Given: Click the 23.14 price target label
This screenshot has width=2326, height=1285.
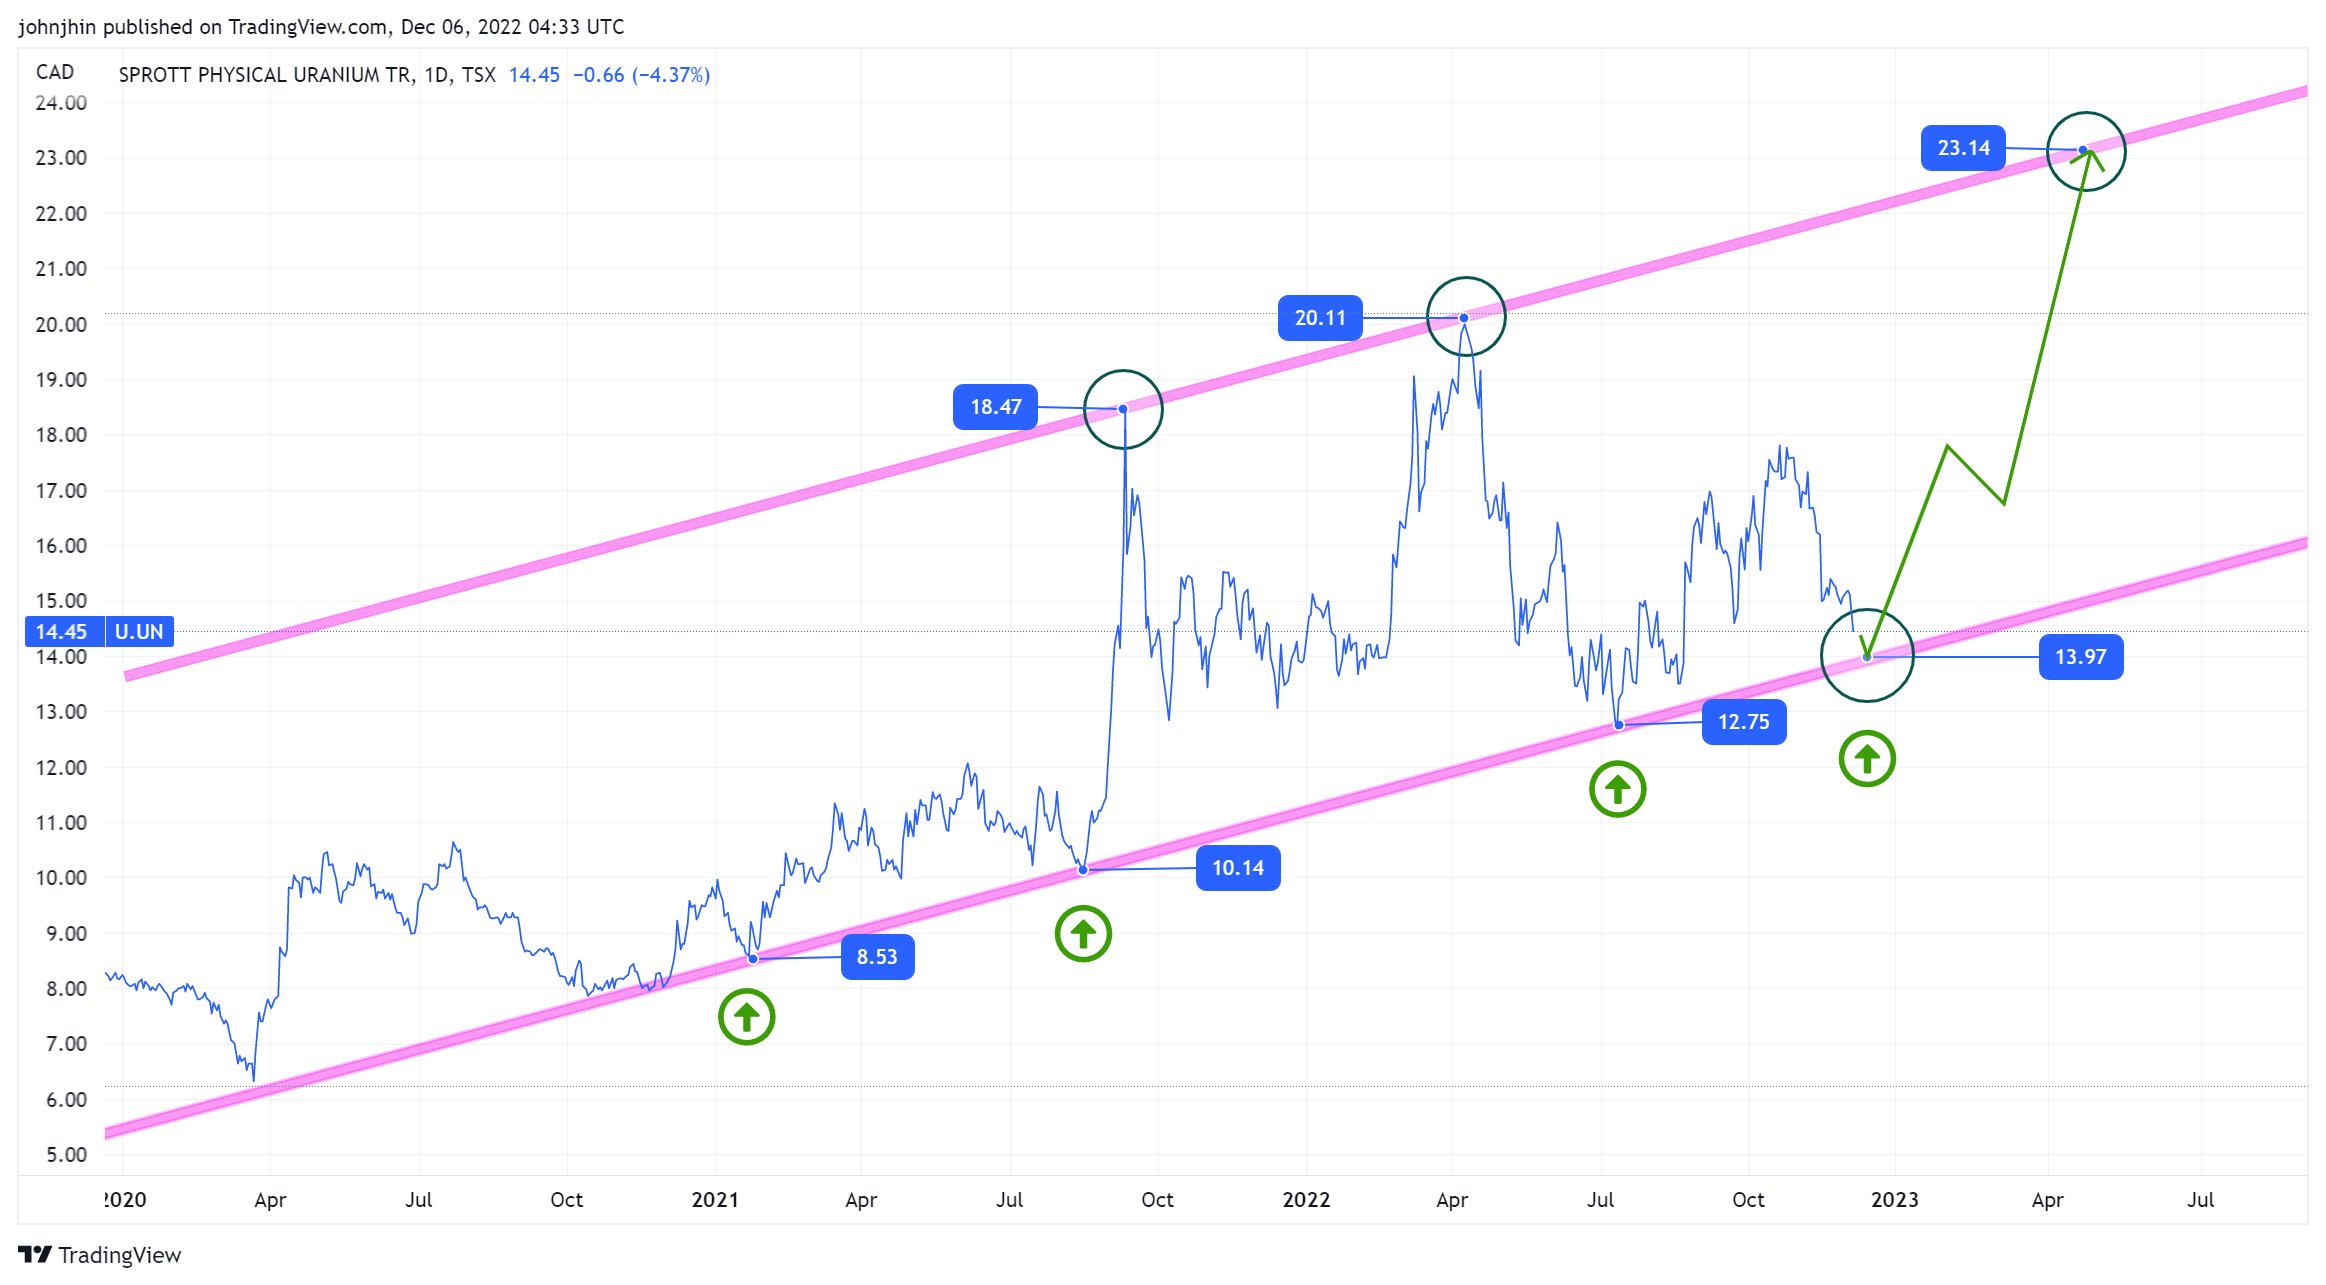Looking at the screenshot, I should point(1962,148).
